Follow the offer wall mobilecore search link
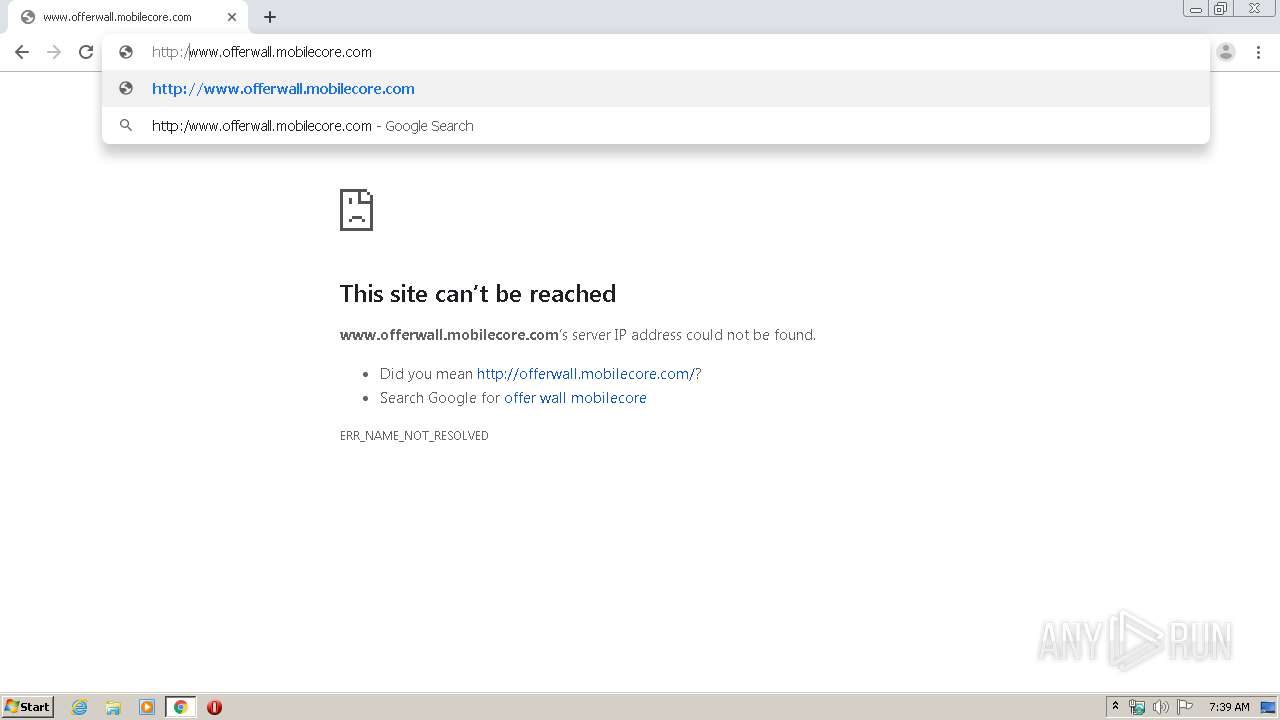Screen dimensions: 1280x720 (575, 398)
